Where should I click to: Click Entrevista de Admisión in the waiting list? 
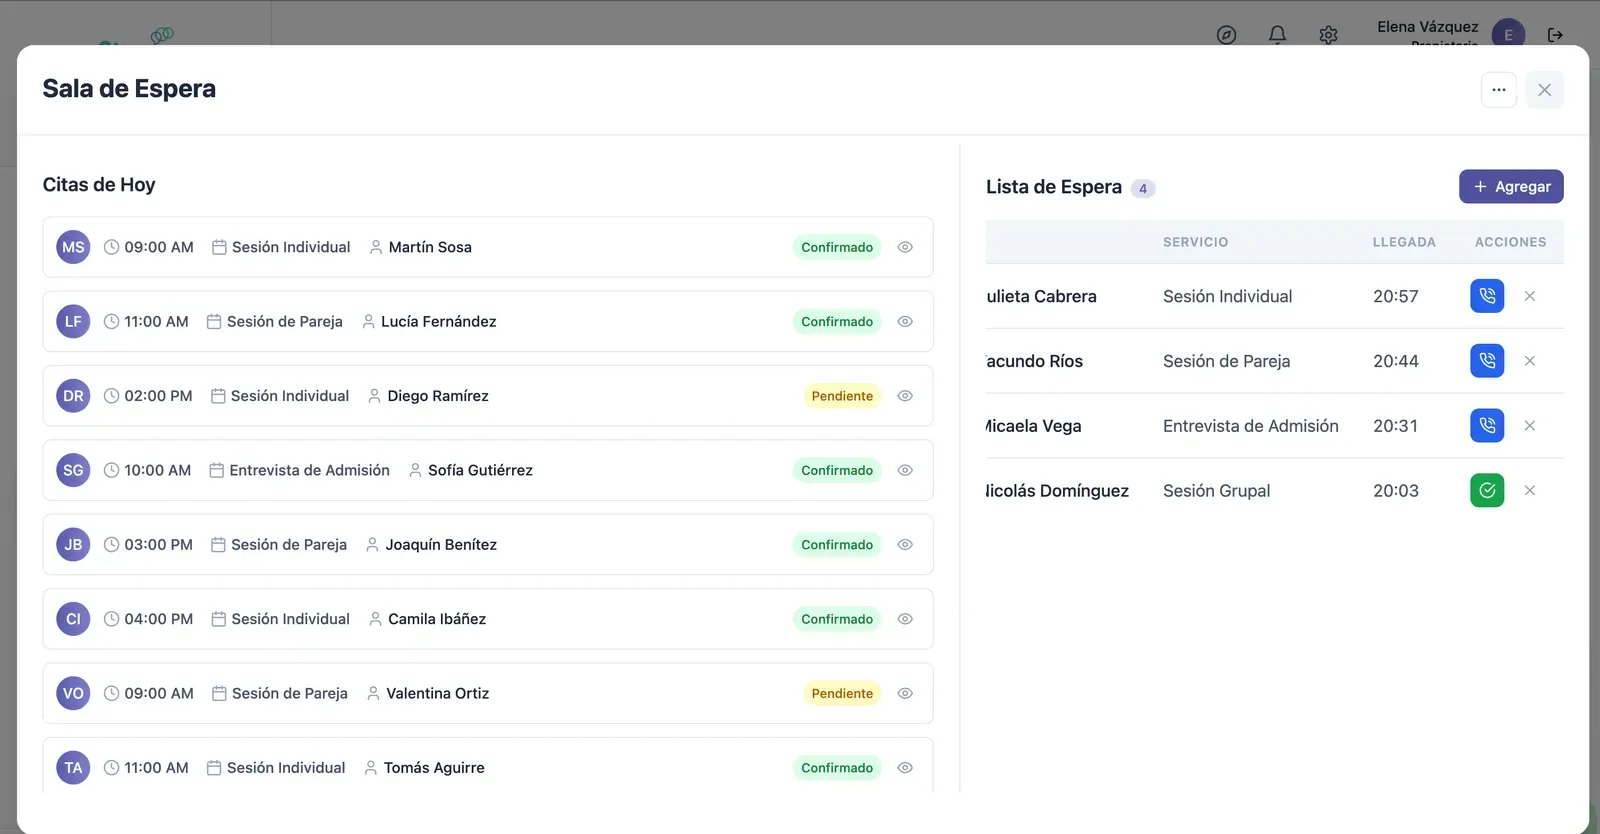click(1251, 426)
